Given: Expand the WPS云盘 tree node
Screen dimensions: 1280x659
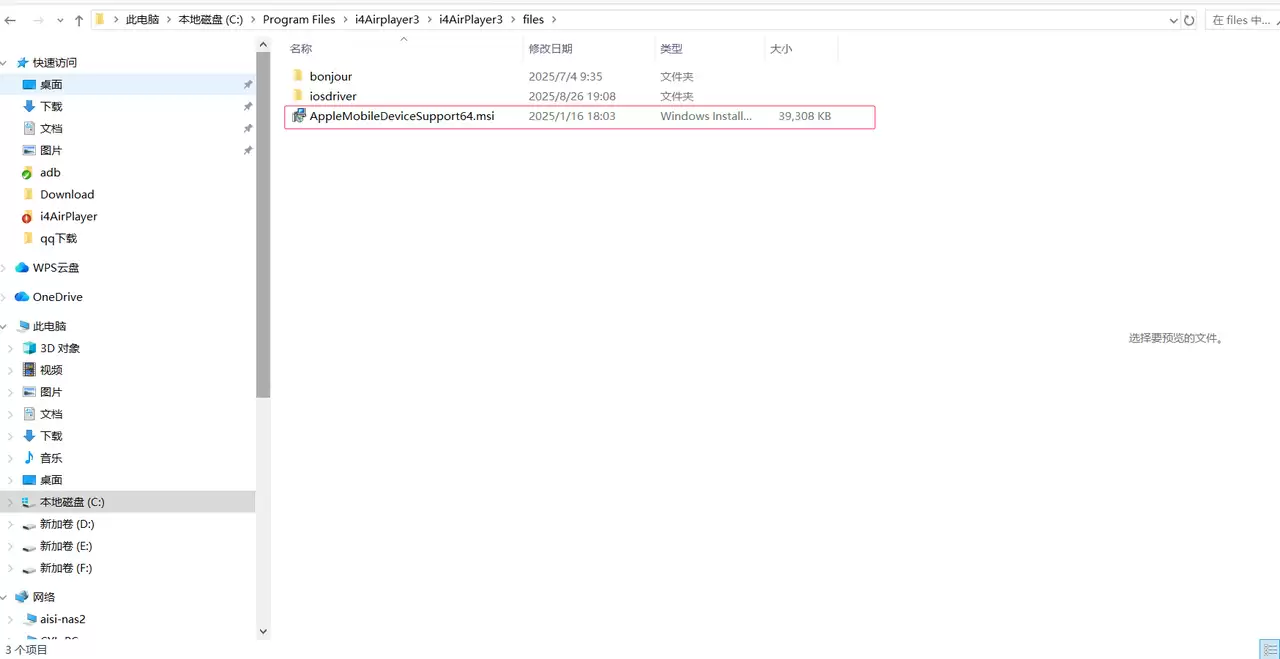Looking at the screenshot, I should pyautogui.click(x=5, y=268).
